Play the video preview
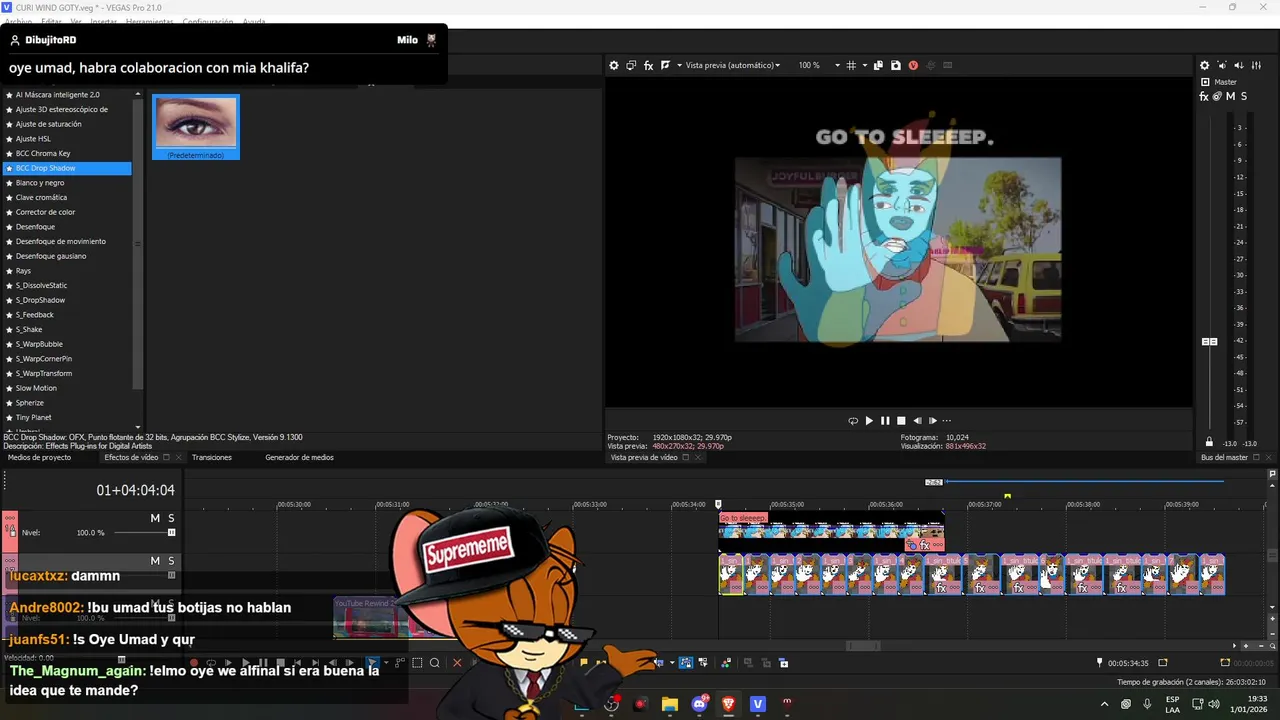This screenshot has width=1280, height=720. pyautogui.click(x=869, y=421)
